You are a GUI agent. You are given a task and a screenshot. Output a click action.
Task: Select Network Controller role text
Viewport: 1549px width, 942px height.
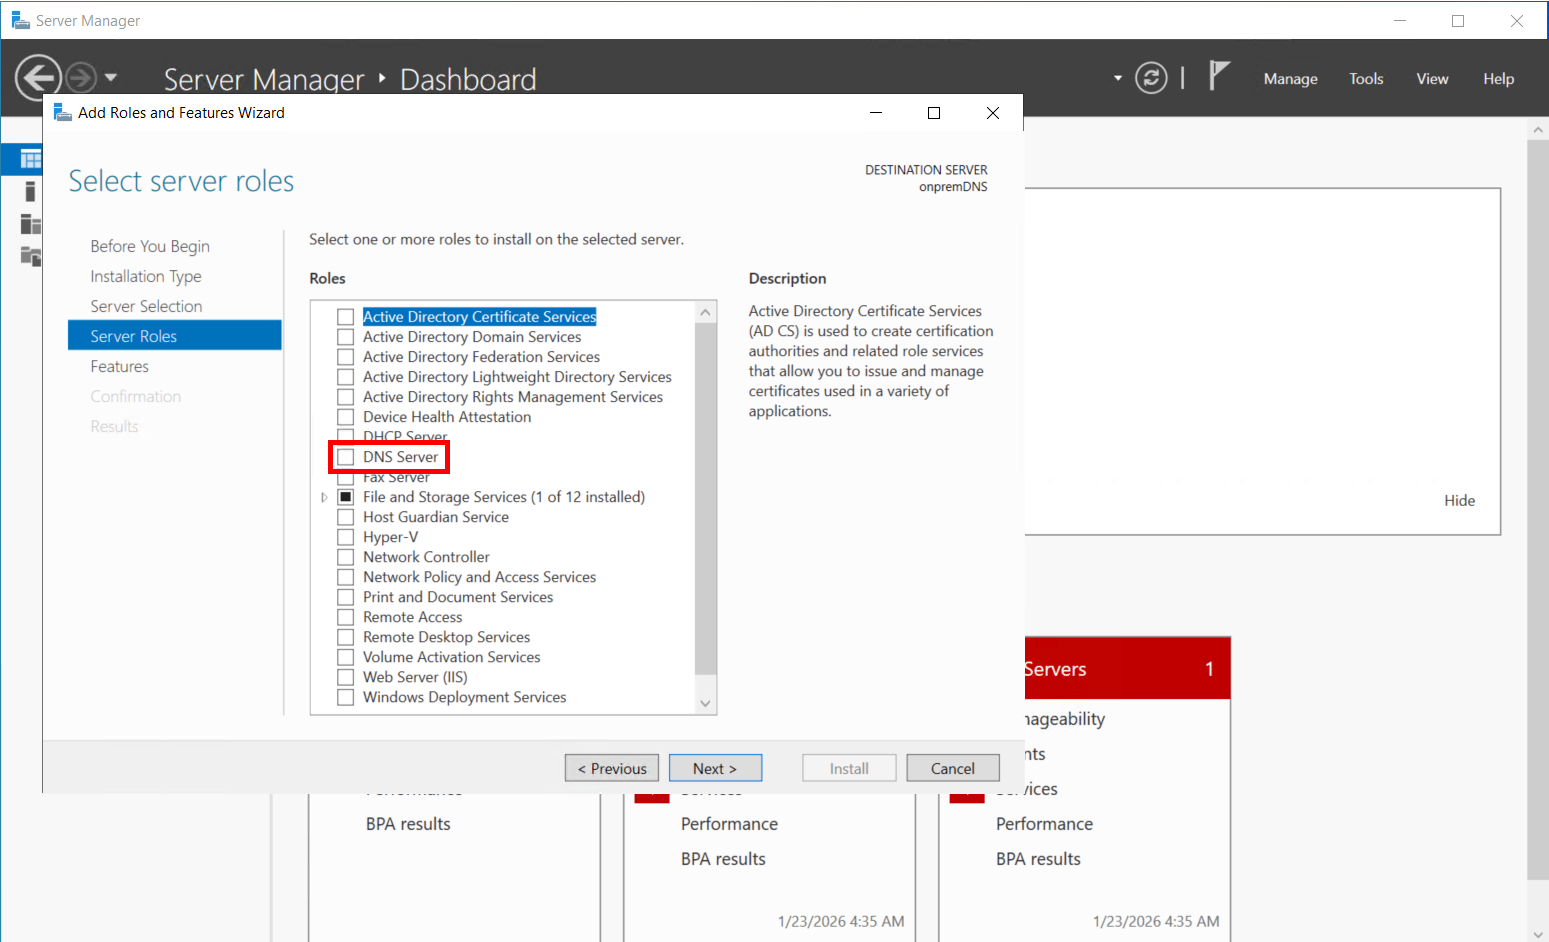pos(426,557)
